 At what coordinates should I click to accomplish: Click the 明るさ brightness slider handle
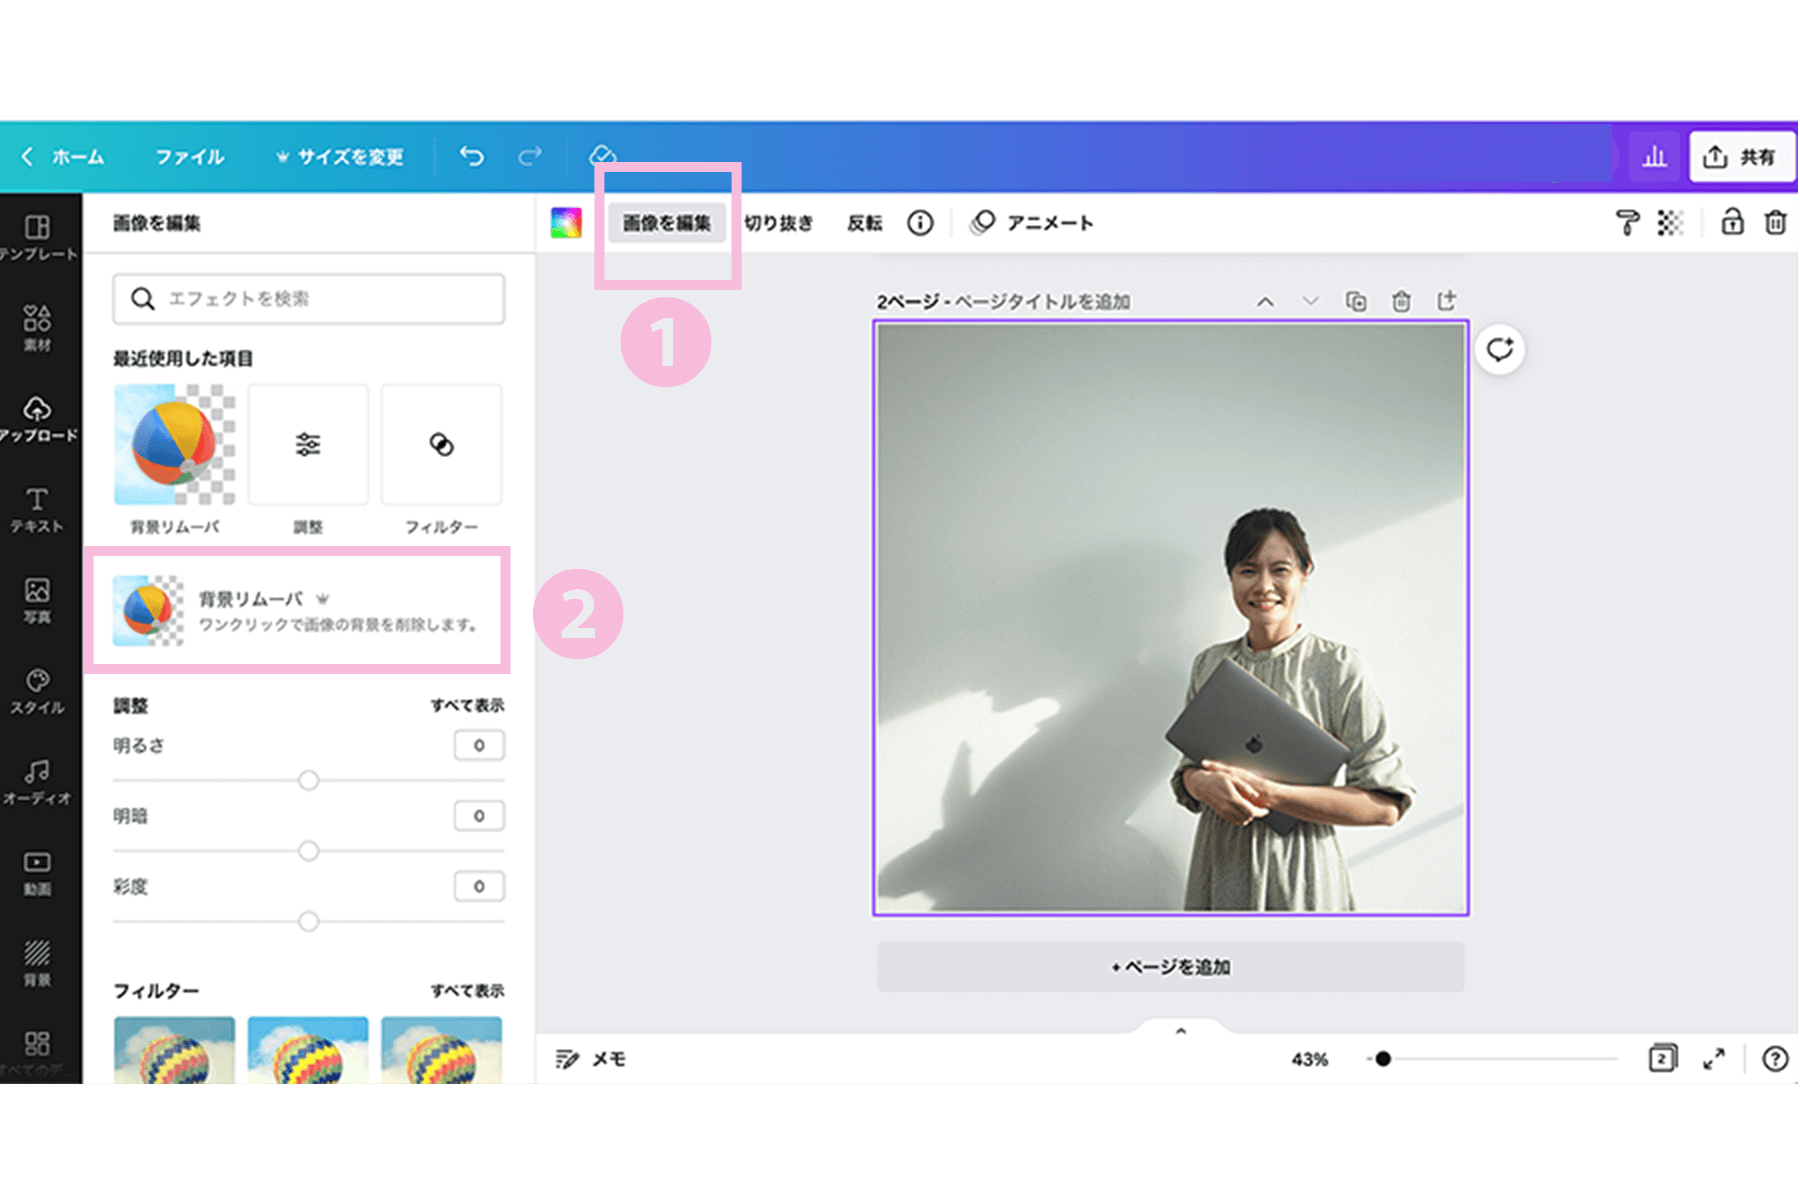pos(309,780)
